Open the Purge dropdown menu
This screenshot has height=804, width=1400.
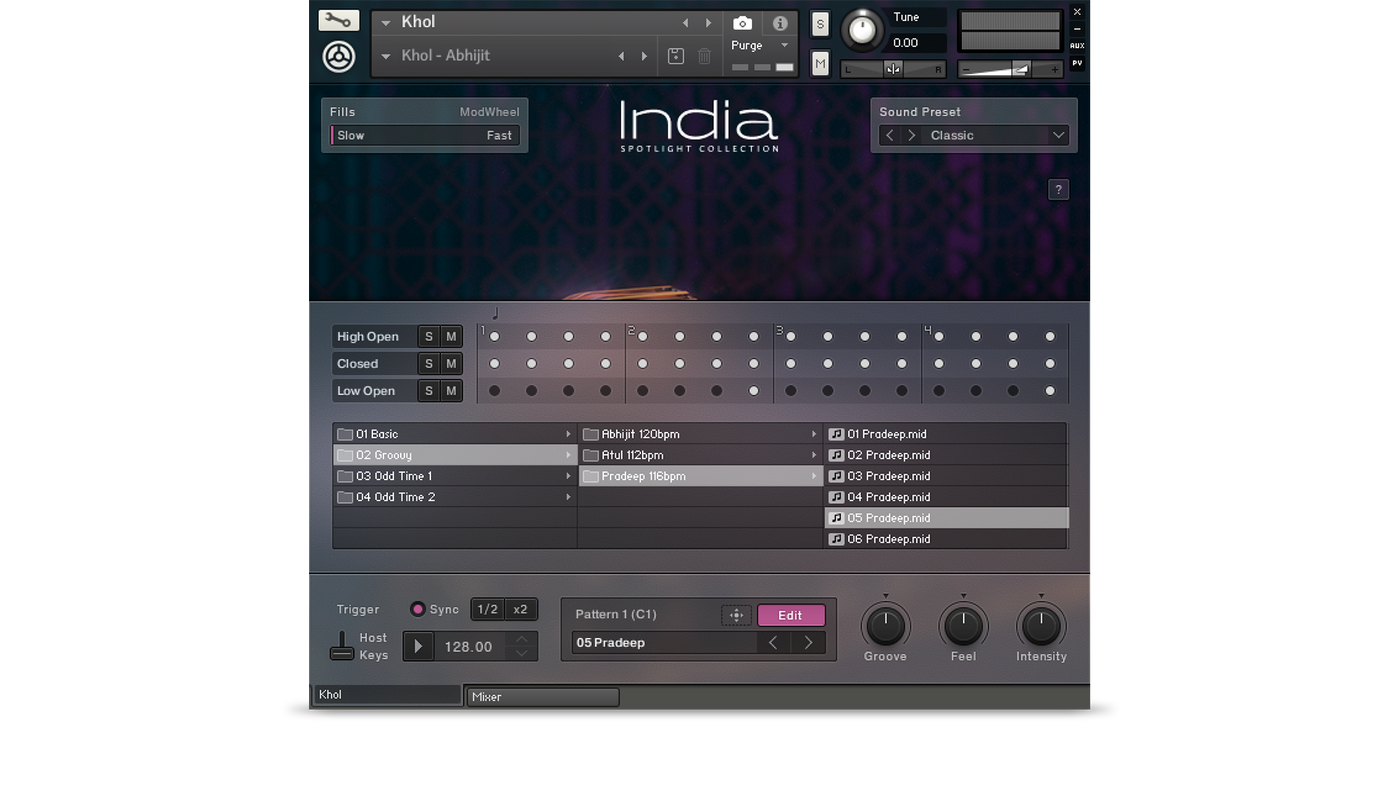pyautogui.click(x=785, y=46)
